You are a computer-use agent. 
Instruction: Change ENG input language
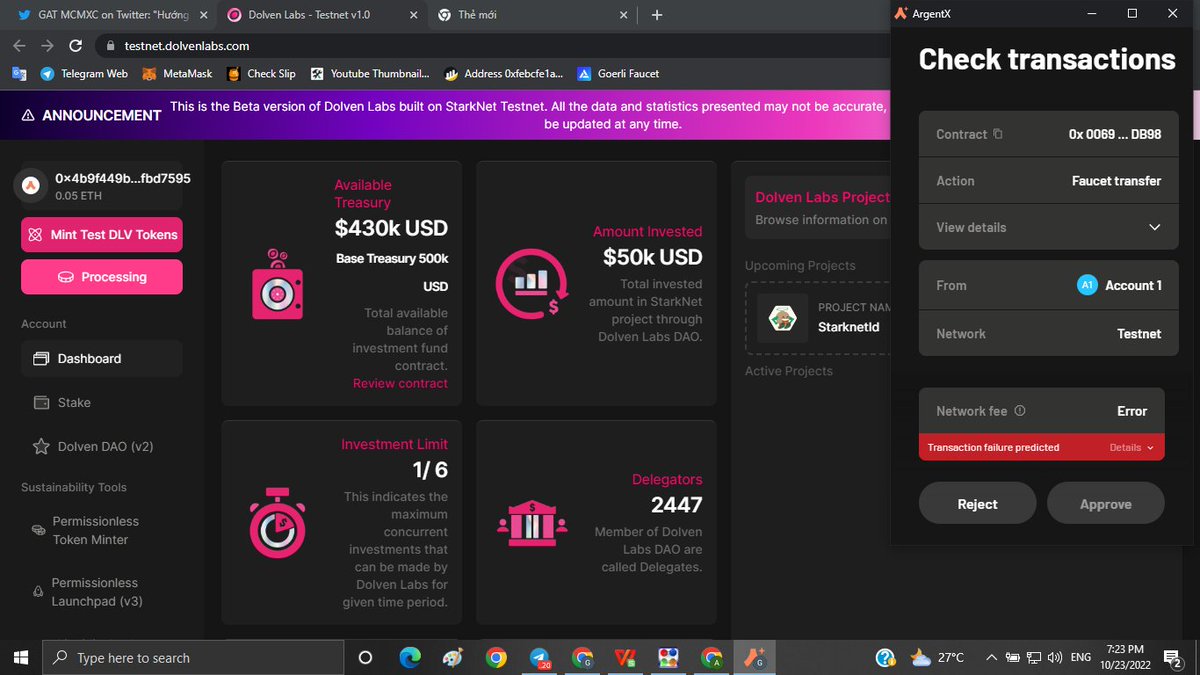click(x=1081, y=657)
